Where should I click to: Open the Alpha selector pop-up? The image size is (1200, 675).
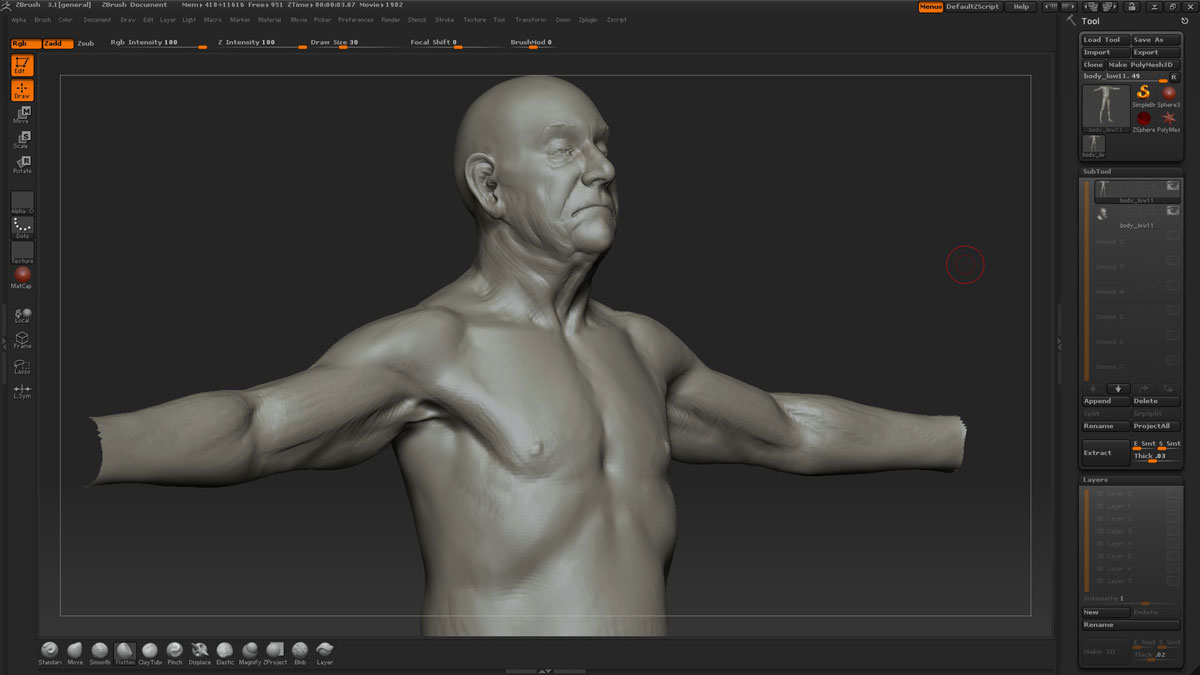coord(22,203)
